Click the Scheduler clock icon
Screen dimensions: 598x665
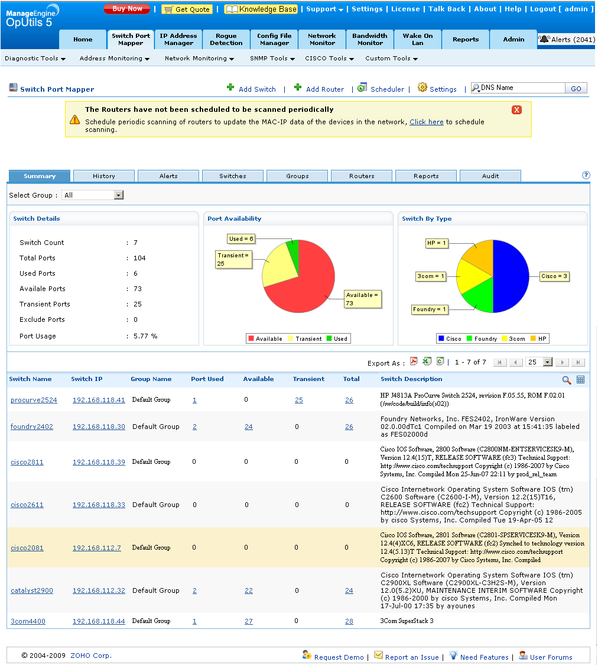(362, 87)
